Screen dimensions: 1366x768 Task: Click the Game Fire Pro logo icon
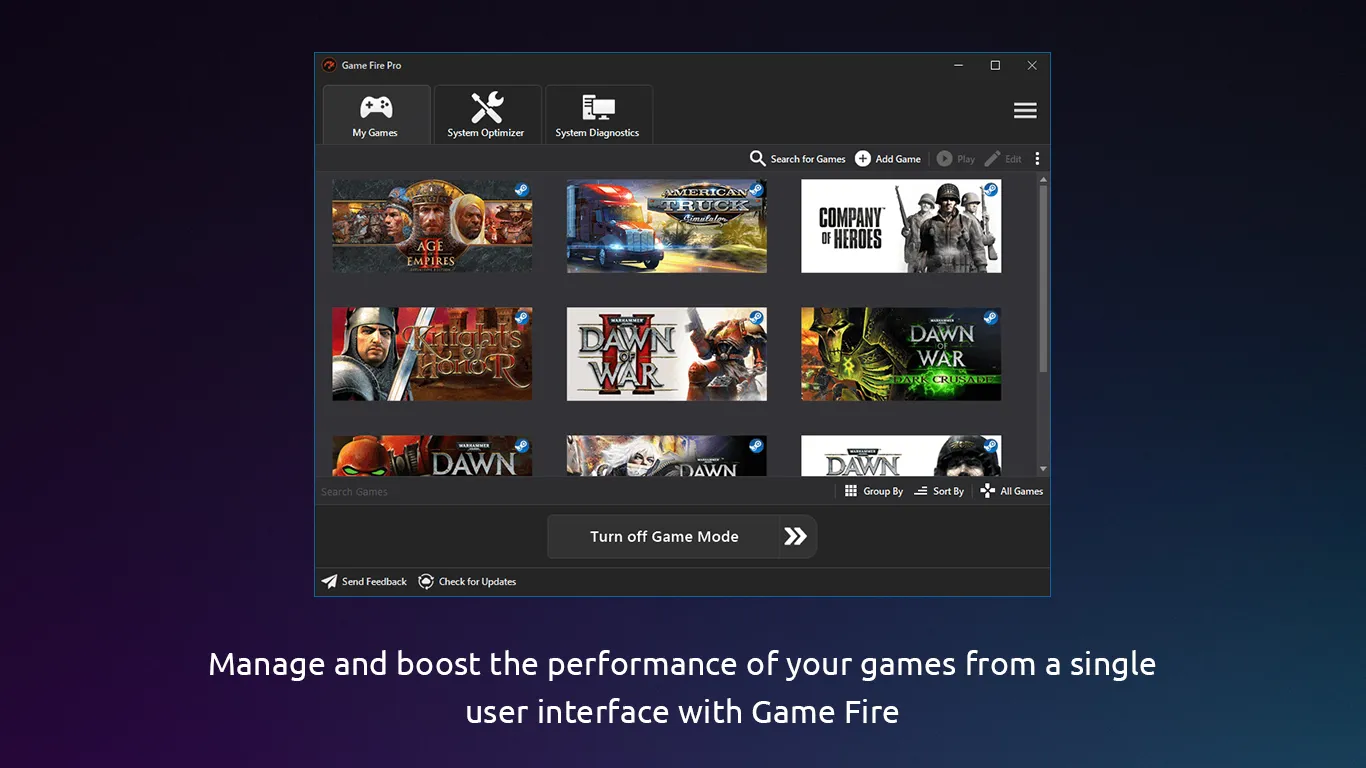pyautogui.click(x=329, y=65)
